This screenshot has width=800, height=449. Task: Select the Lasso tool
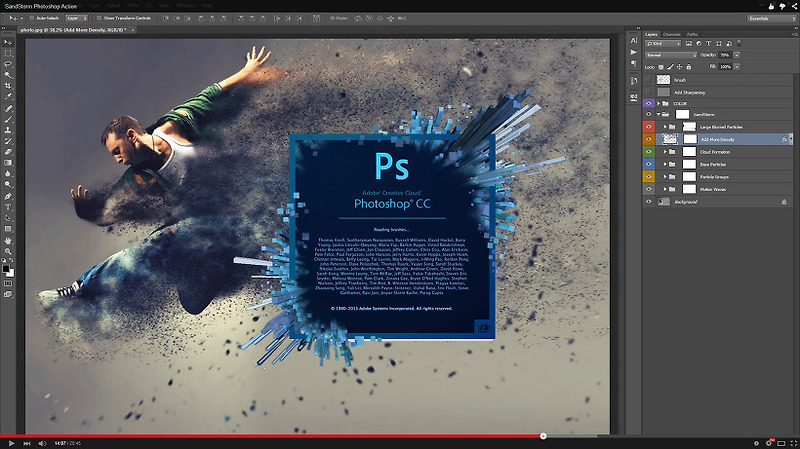(x=8, y=64)
